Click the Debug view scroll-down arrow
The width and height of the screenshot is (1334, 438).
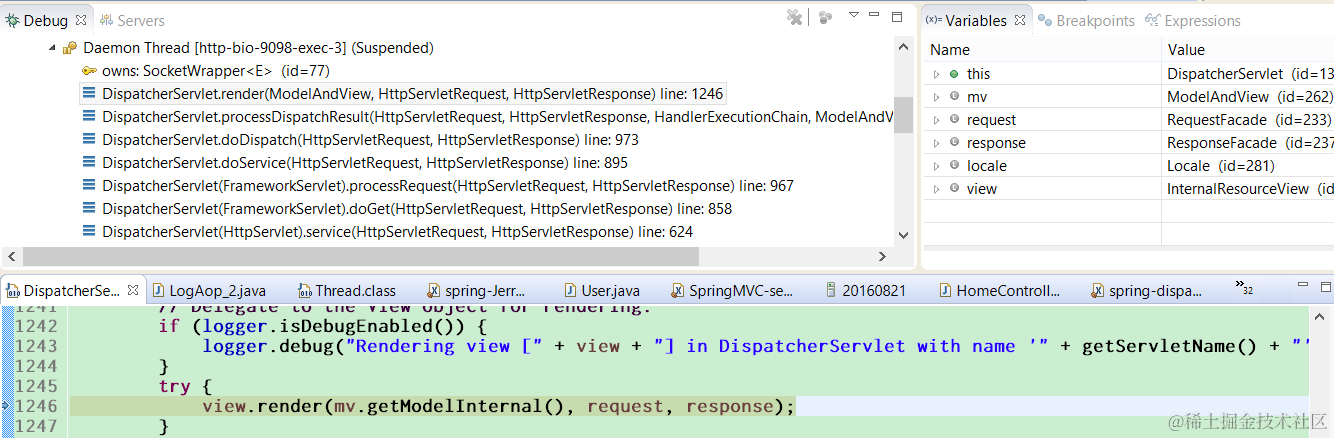(x=903, y=235)
